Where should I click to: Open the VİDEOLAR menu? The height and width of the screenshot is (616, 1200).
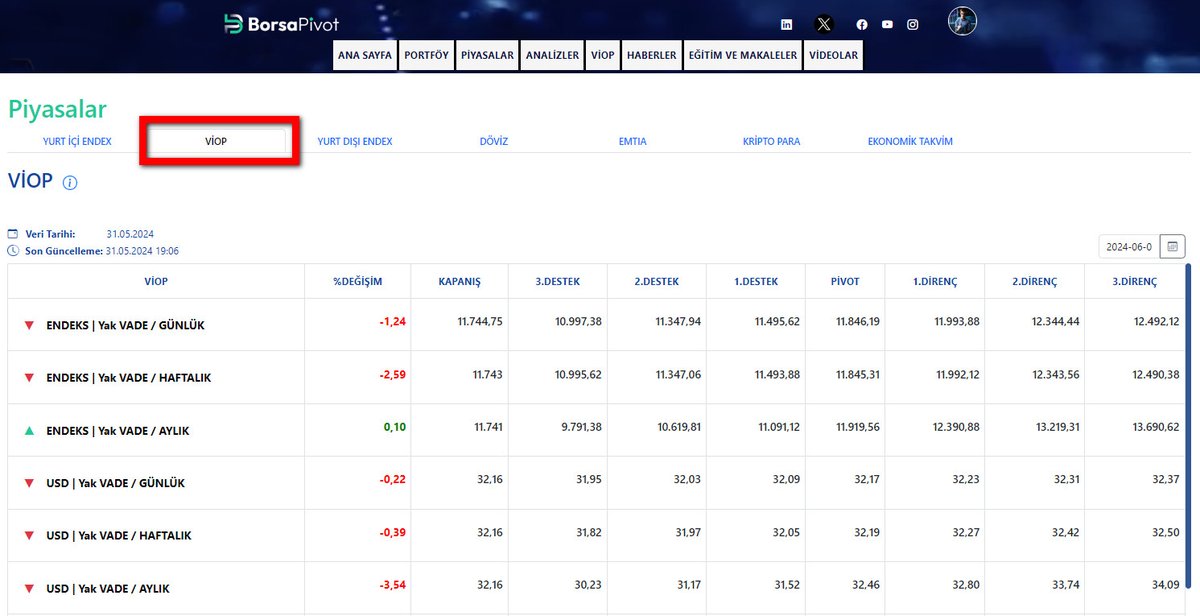(x=833, y=56)
